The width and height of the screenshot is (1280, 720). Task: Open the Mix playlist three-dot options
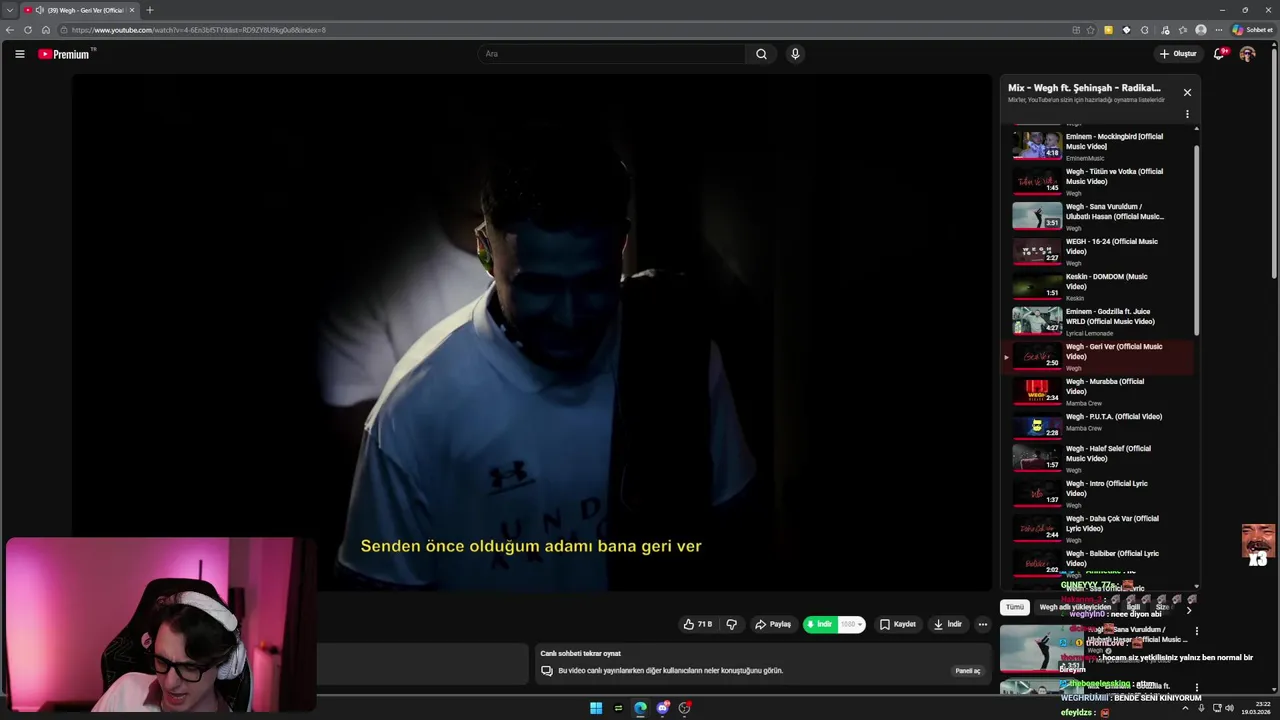(1187, 114)
